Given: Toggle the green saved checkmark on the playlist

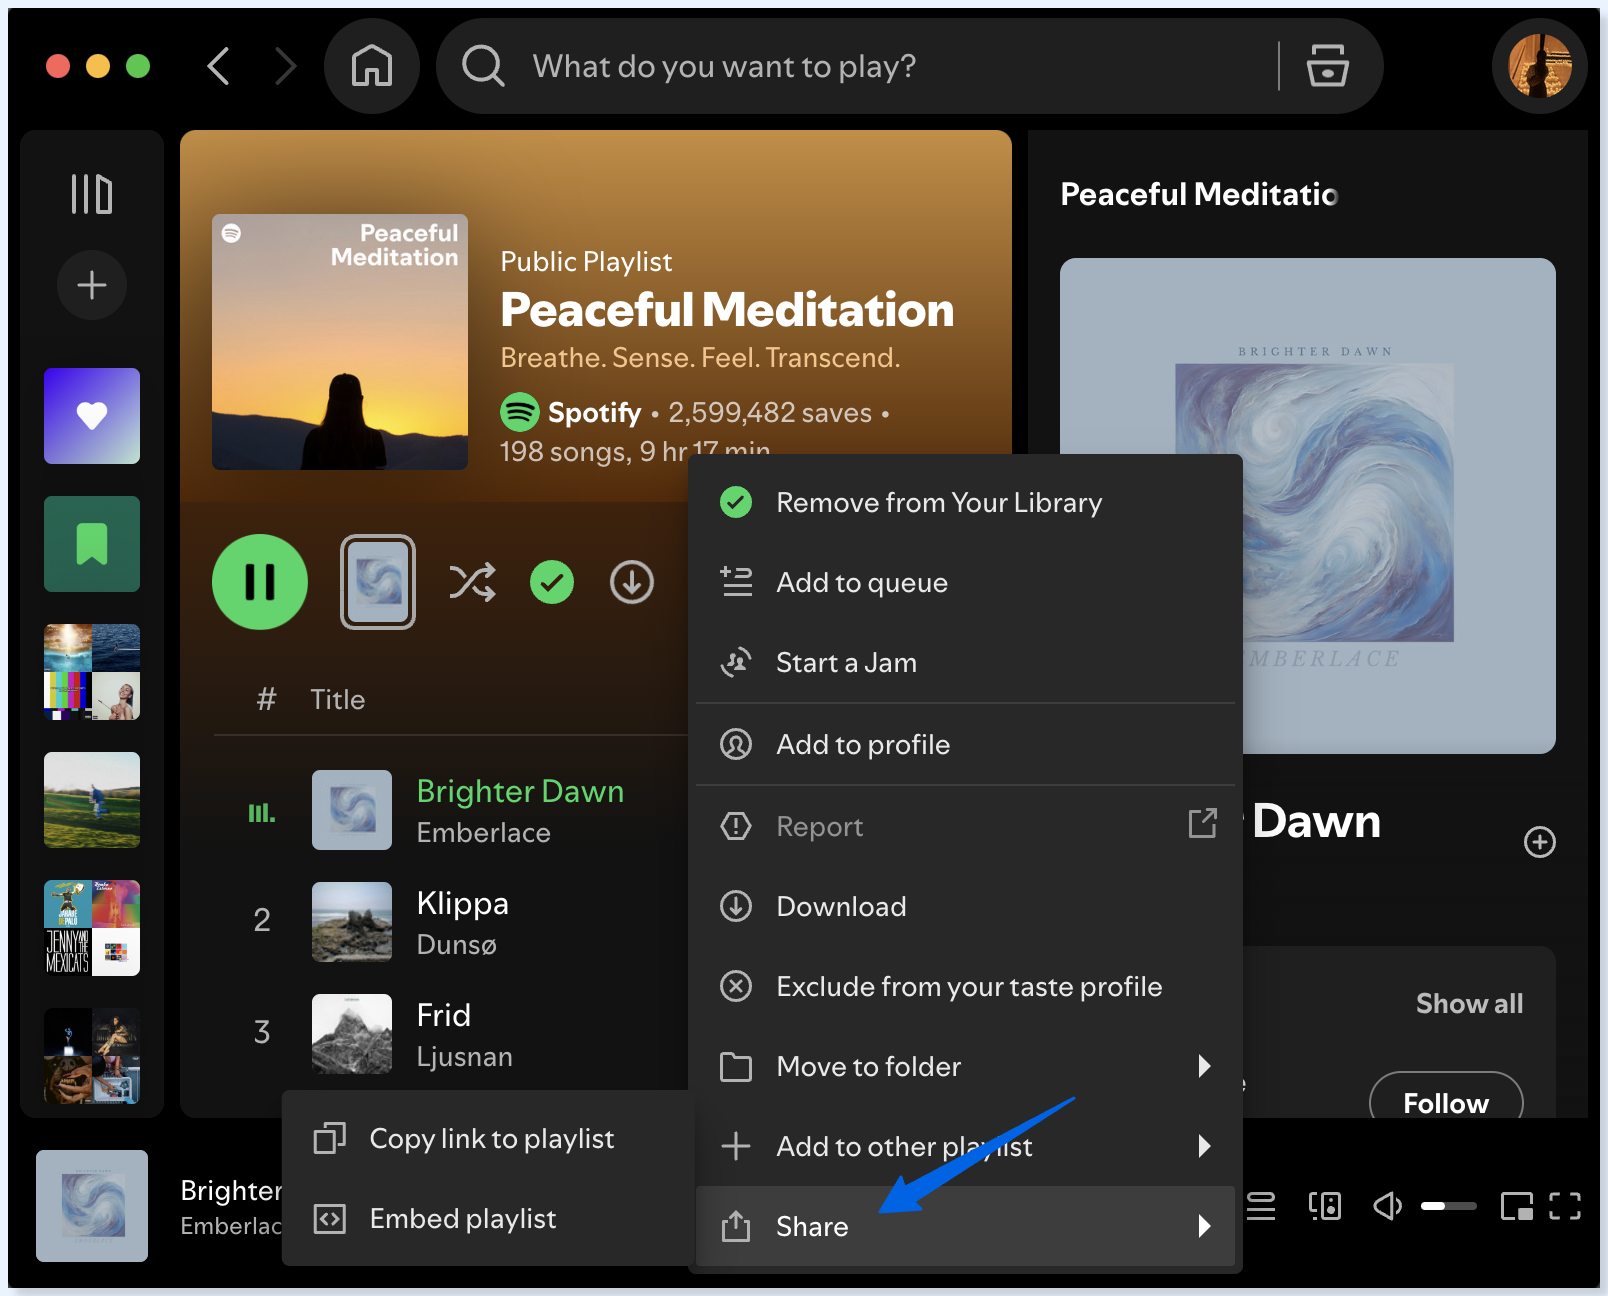Looking at the screenshot, I should (552, 582).
